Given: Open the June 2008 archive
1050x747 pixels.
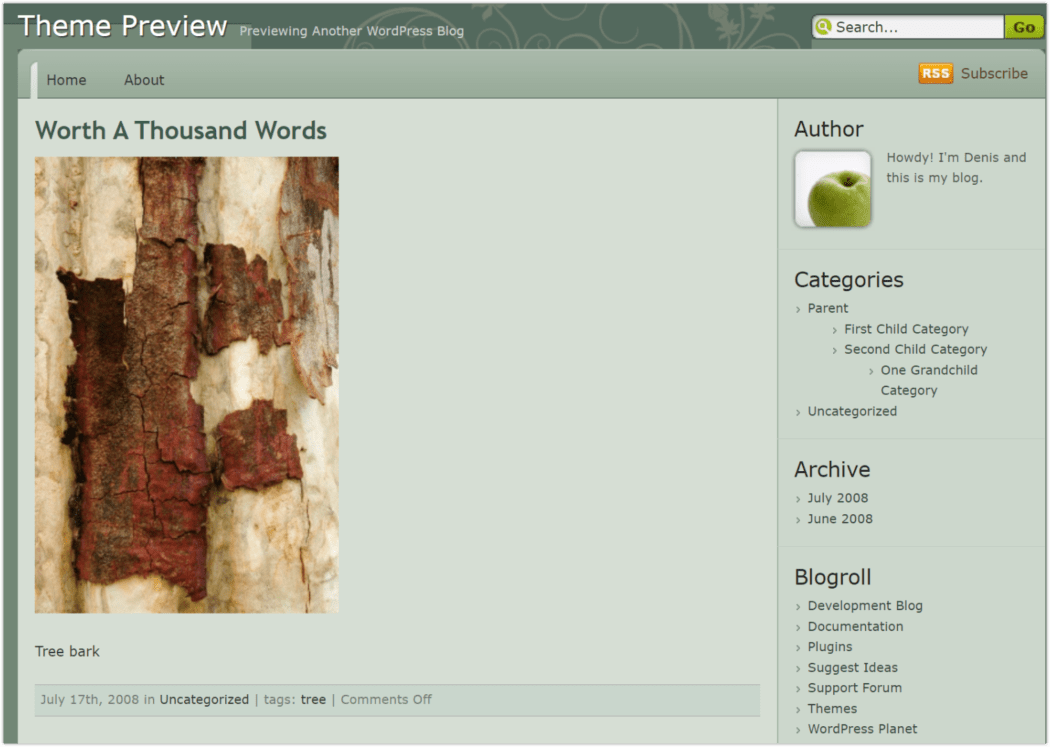Looking at the screenshot, I should click(x=840, y=519).
